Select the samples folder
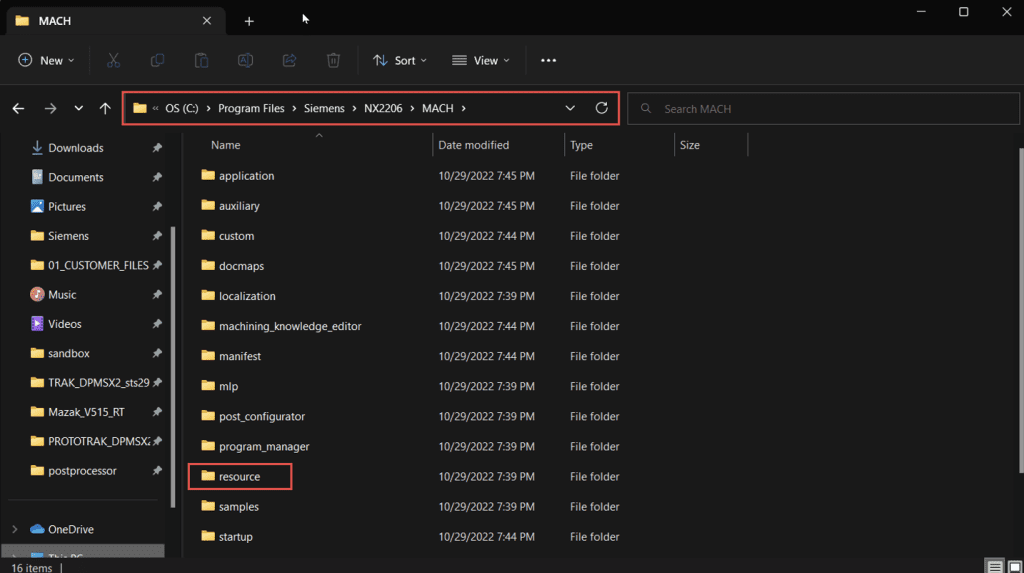This screenshot has width=1024, height=573. [x=230, y=506]
